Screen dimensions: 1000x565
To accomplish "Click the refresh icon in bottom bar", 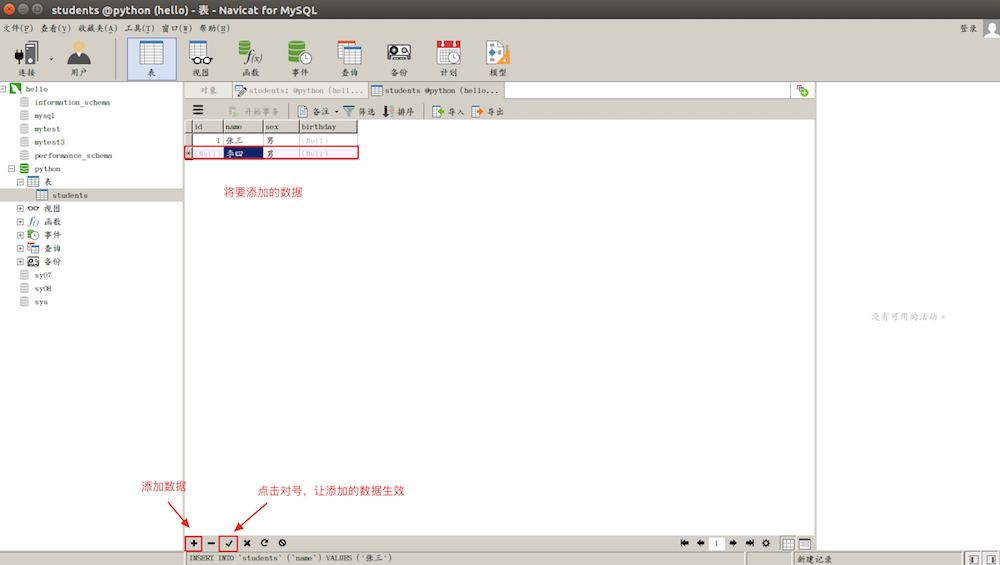I will pyautogui.click(x=265, y=543).
